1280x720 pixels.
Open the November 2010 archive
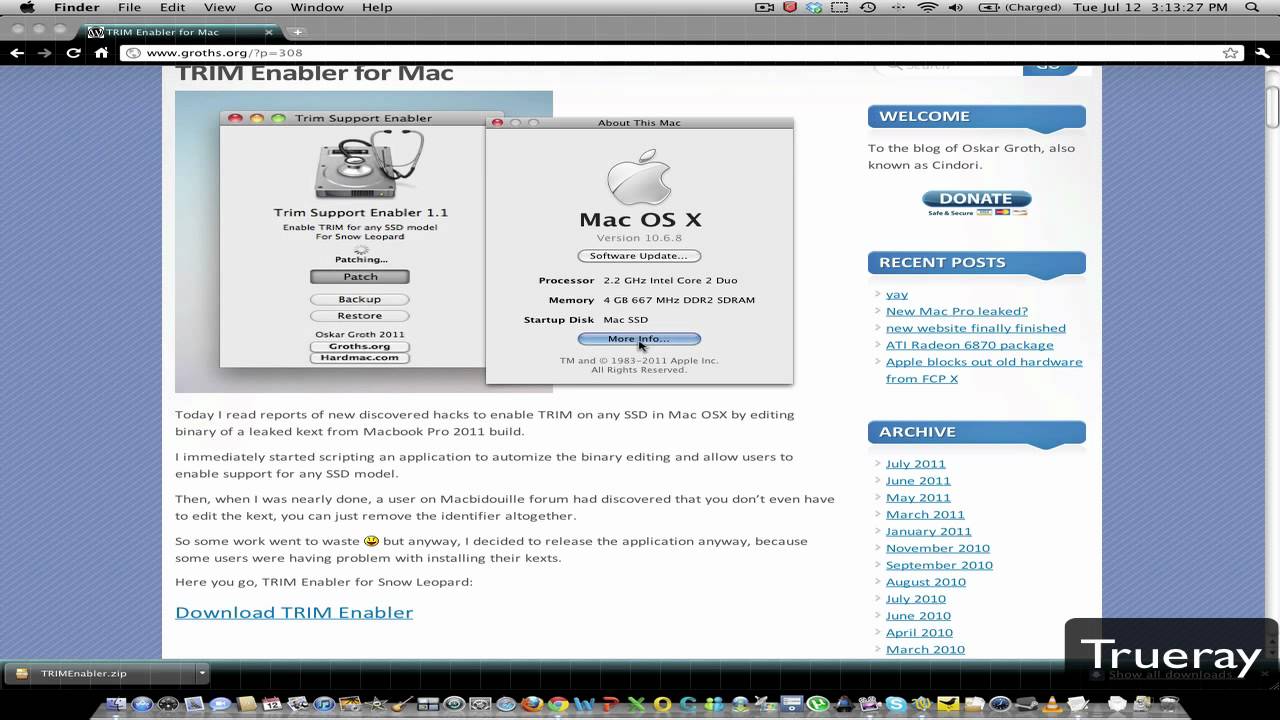point(938,548)
